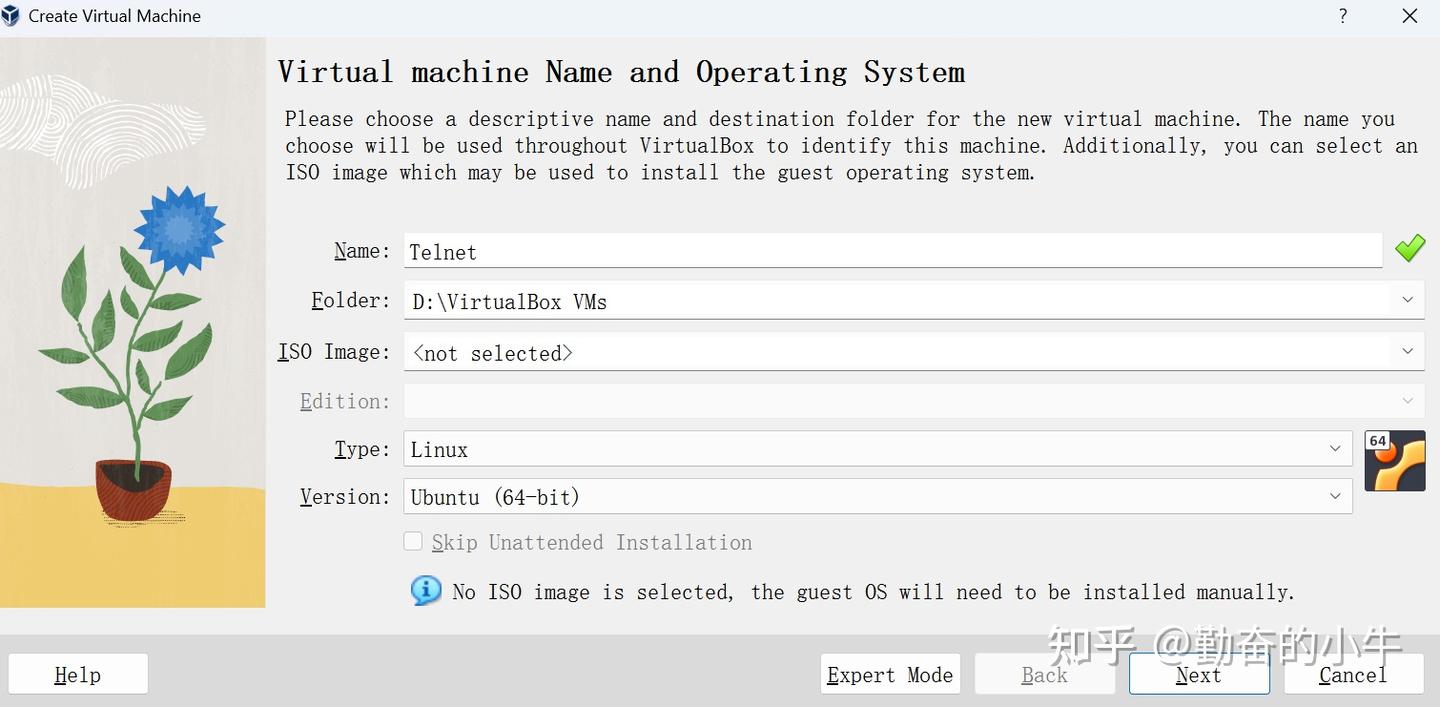Open the ISO Image dropdown
Screen dimensions: 1440x707
pos(1407,352)
